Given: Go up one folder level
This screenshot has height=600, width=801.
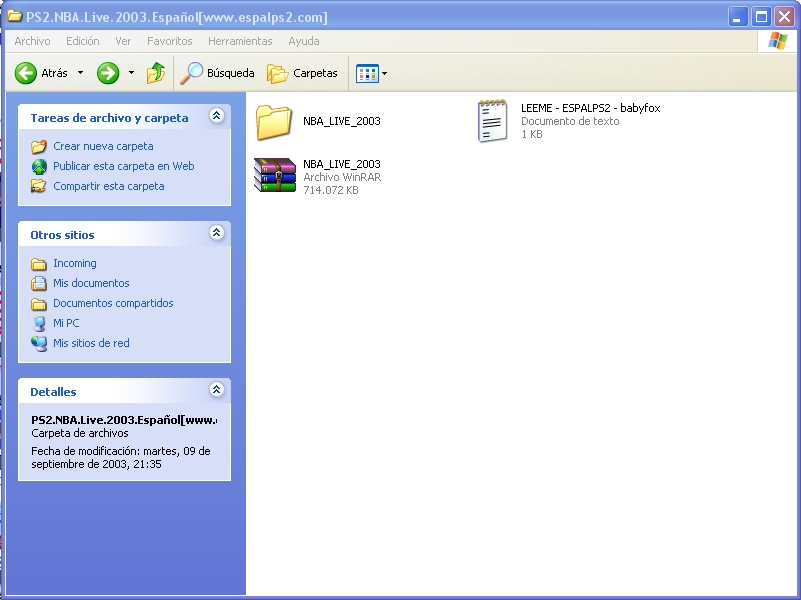Looking at the screenshot, I should coord(156,73).
